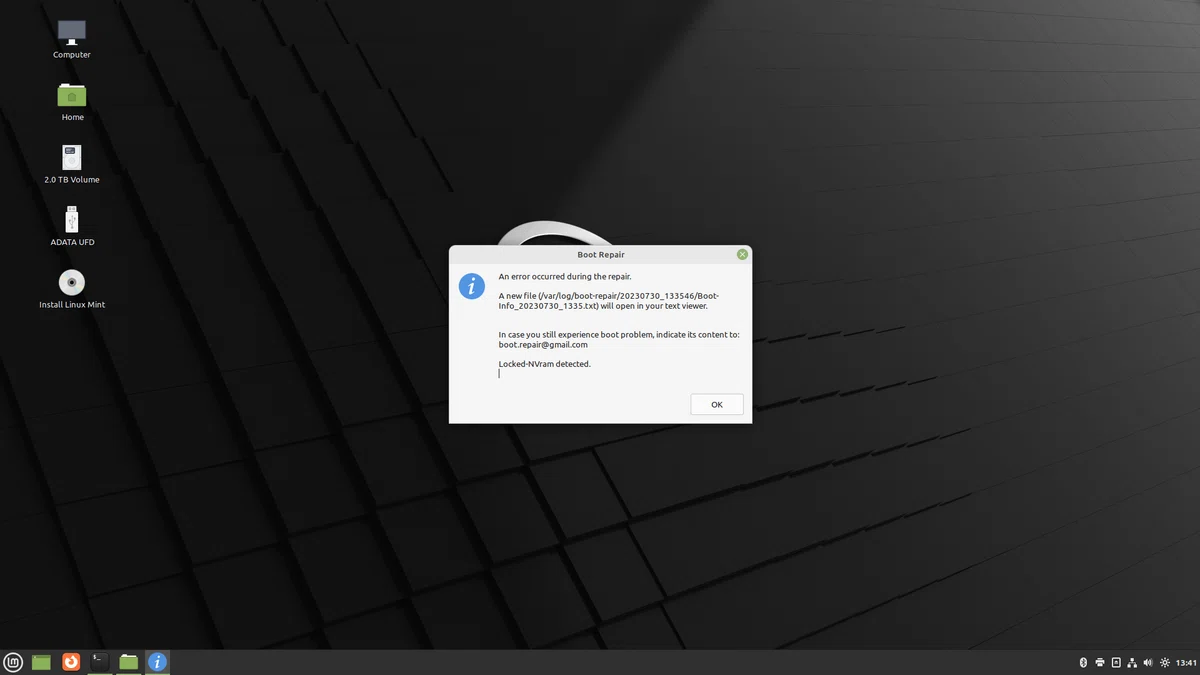The height and width of the screenshot is (675, 1200).
Task: Click 'An error occurred during the repair.' text
Action: pyautogui.click(x=565, y=276)
